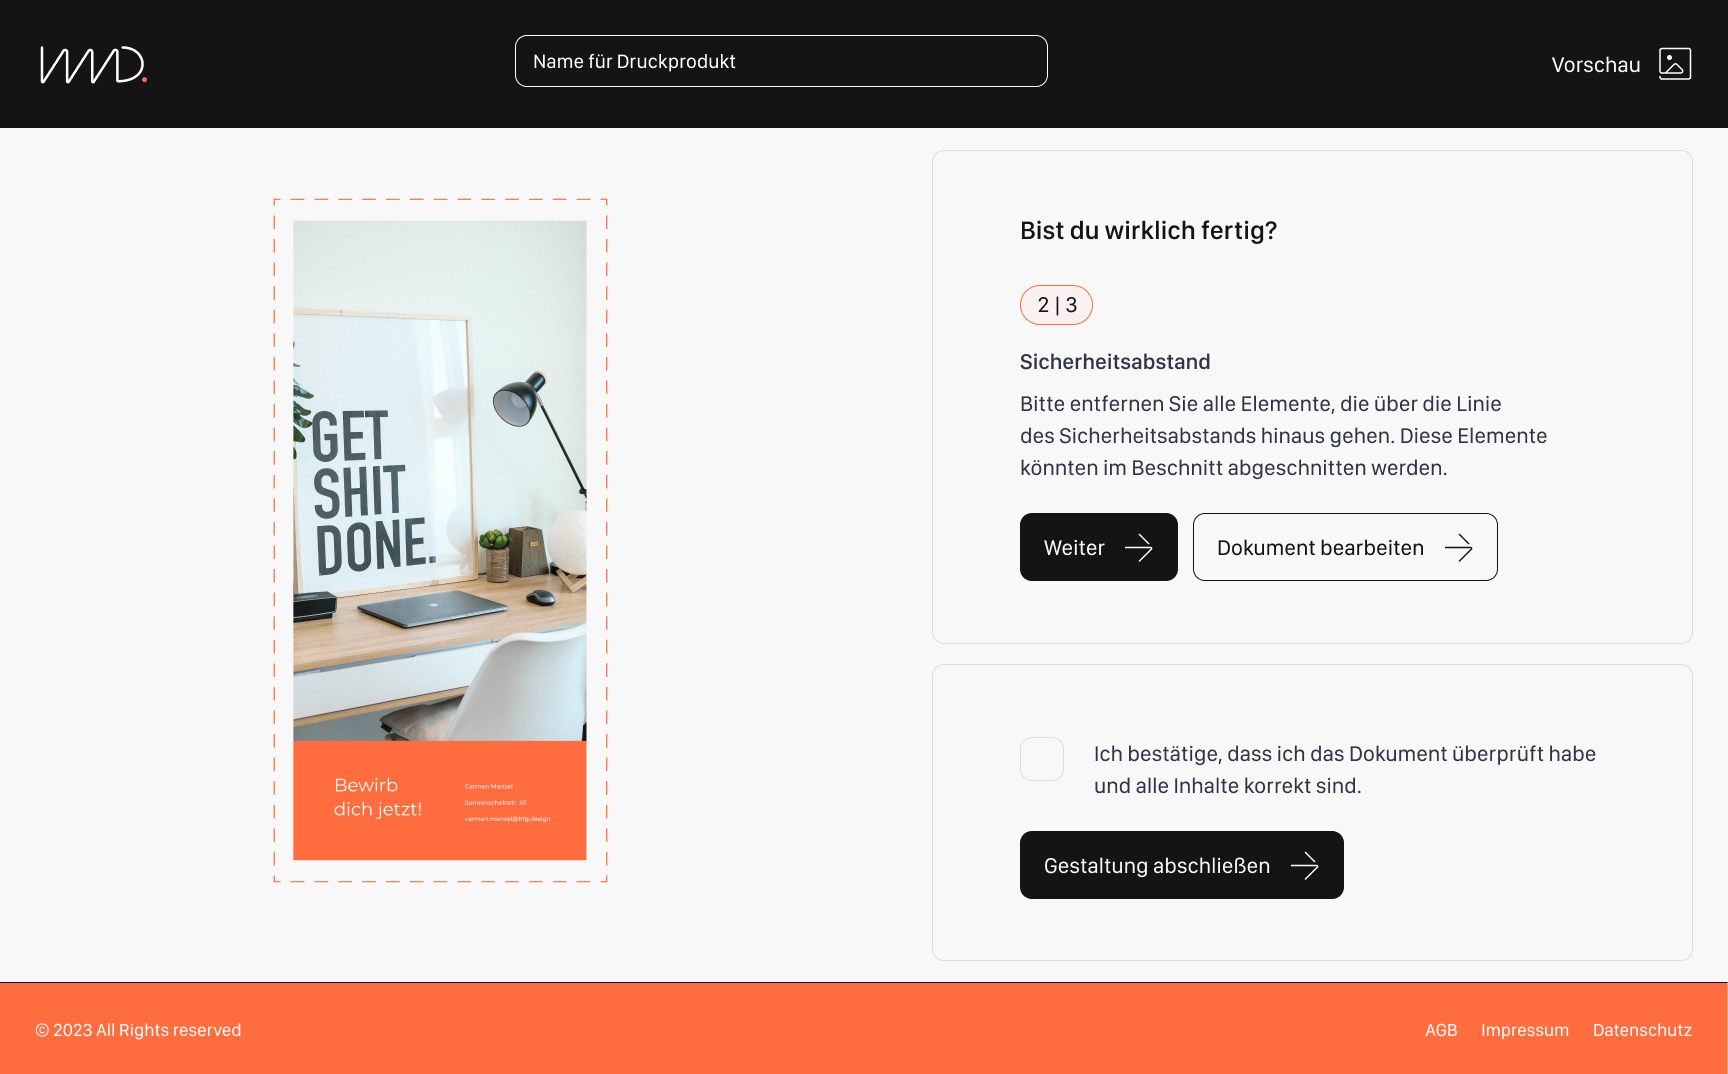Click the orange banner area on flyer

(440, 800)
